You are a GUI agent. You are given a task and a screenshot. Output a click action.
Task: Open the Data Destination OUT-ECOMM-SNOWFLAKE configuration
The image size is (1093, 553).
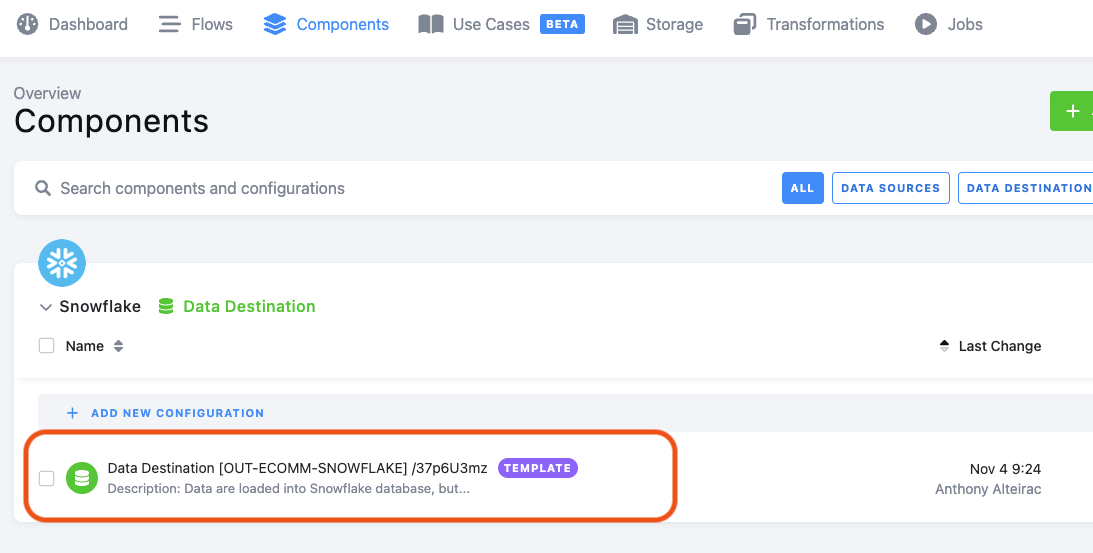298,468
